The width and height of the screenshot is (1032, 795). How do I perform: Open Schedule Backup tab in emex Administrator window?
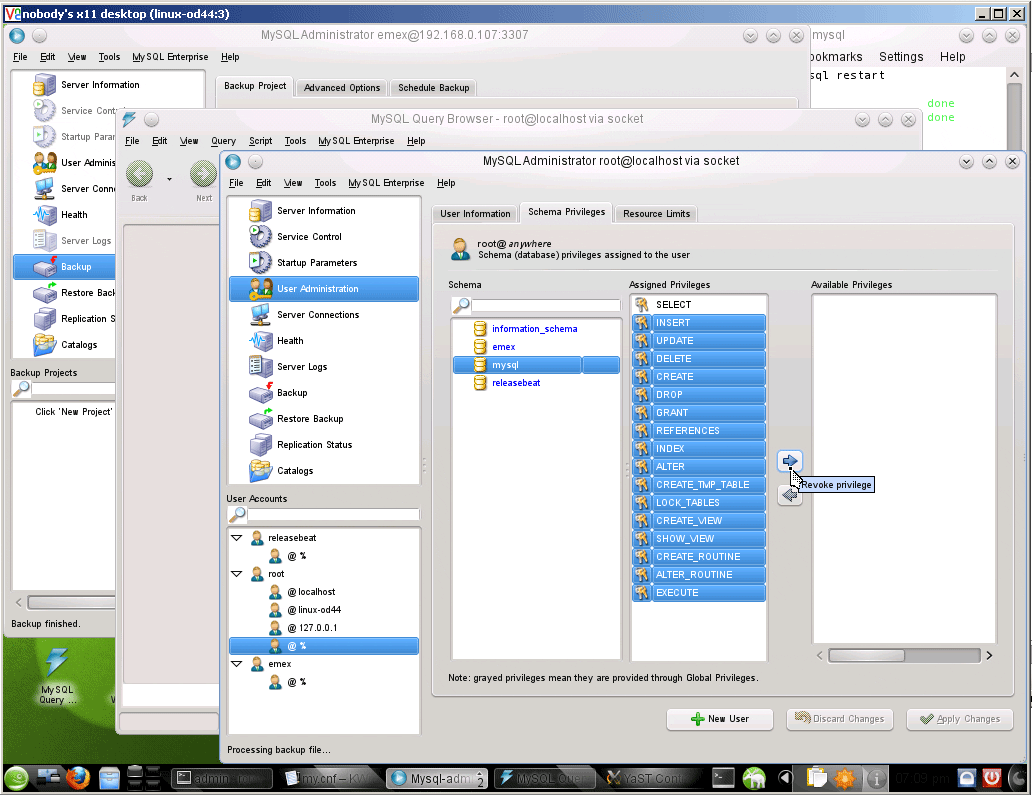point(434,88)
